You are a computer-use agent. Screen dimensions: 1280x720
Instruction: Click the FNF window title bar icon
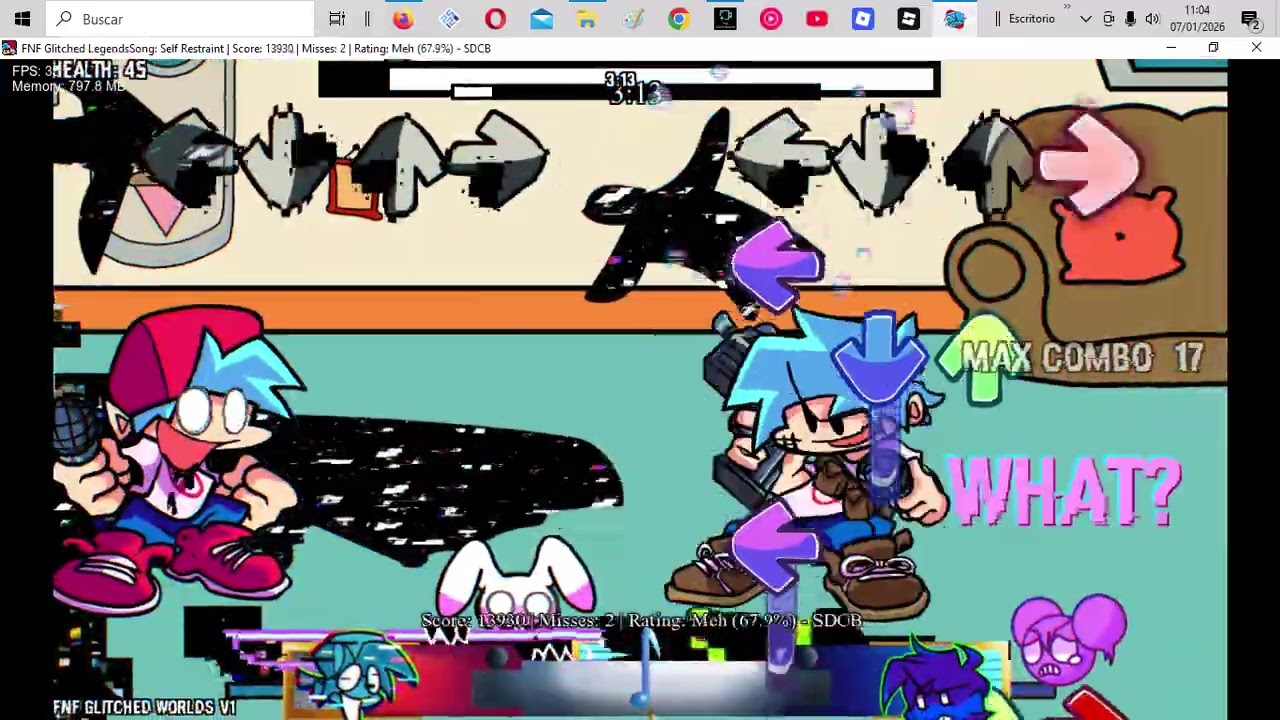tap(9, 48)
